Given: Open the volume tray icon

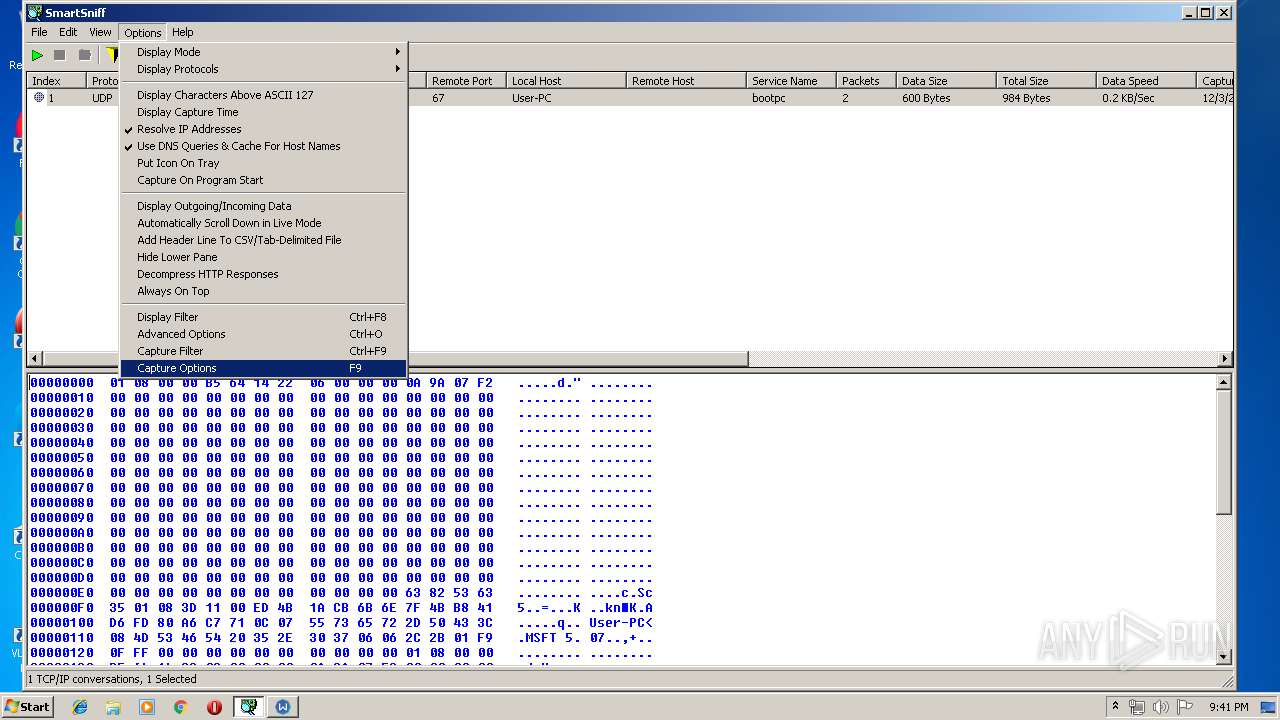Looking at the screenshot, I should tap(1160, 707).
